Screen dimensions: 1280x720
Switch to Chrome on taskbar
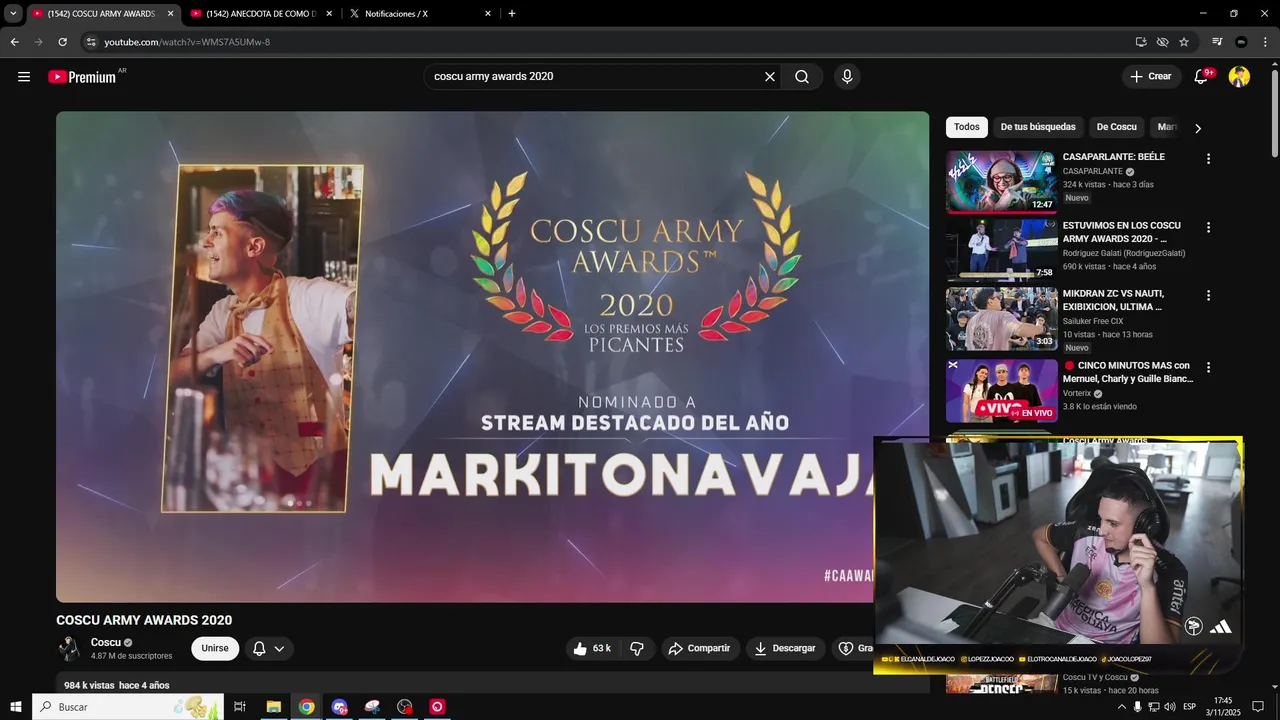click(306, 707)
